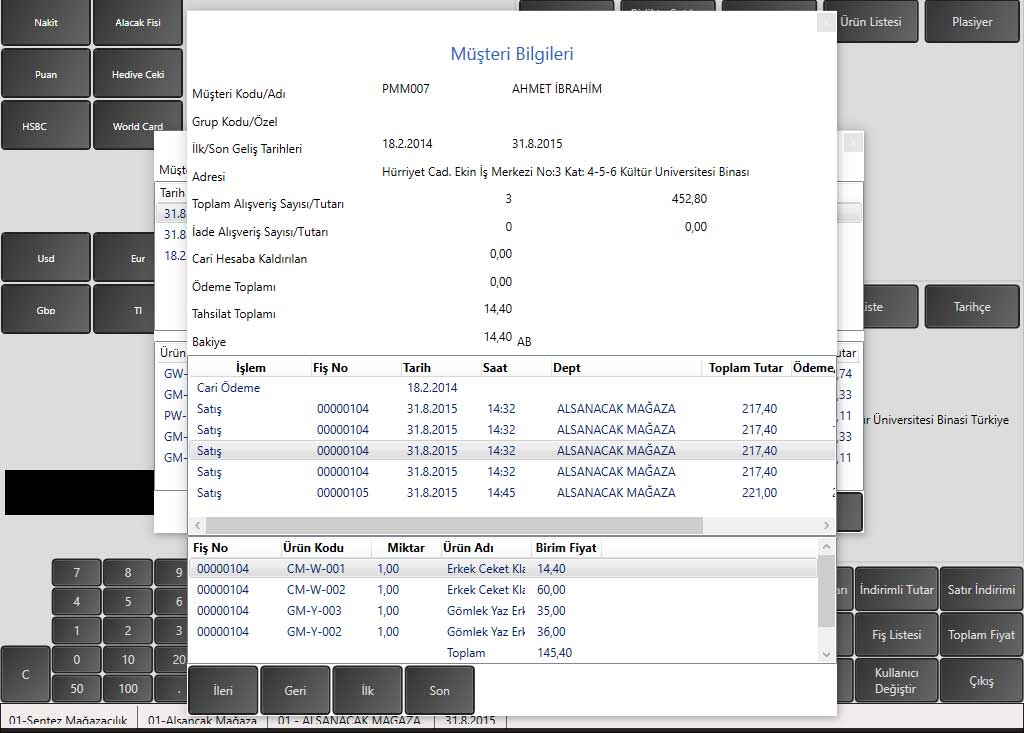
Task: Jump to first record with İlk
Action: click(x=368, y=691)
